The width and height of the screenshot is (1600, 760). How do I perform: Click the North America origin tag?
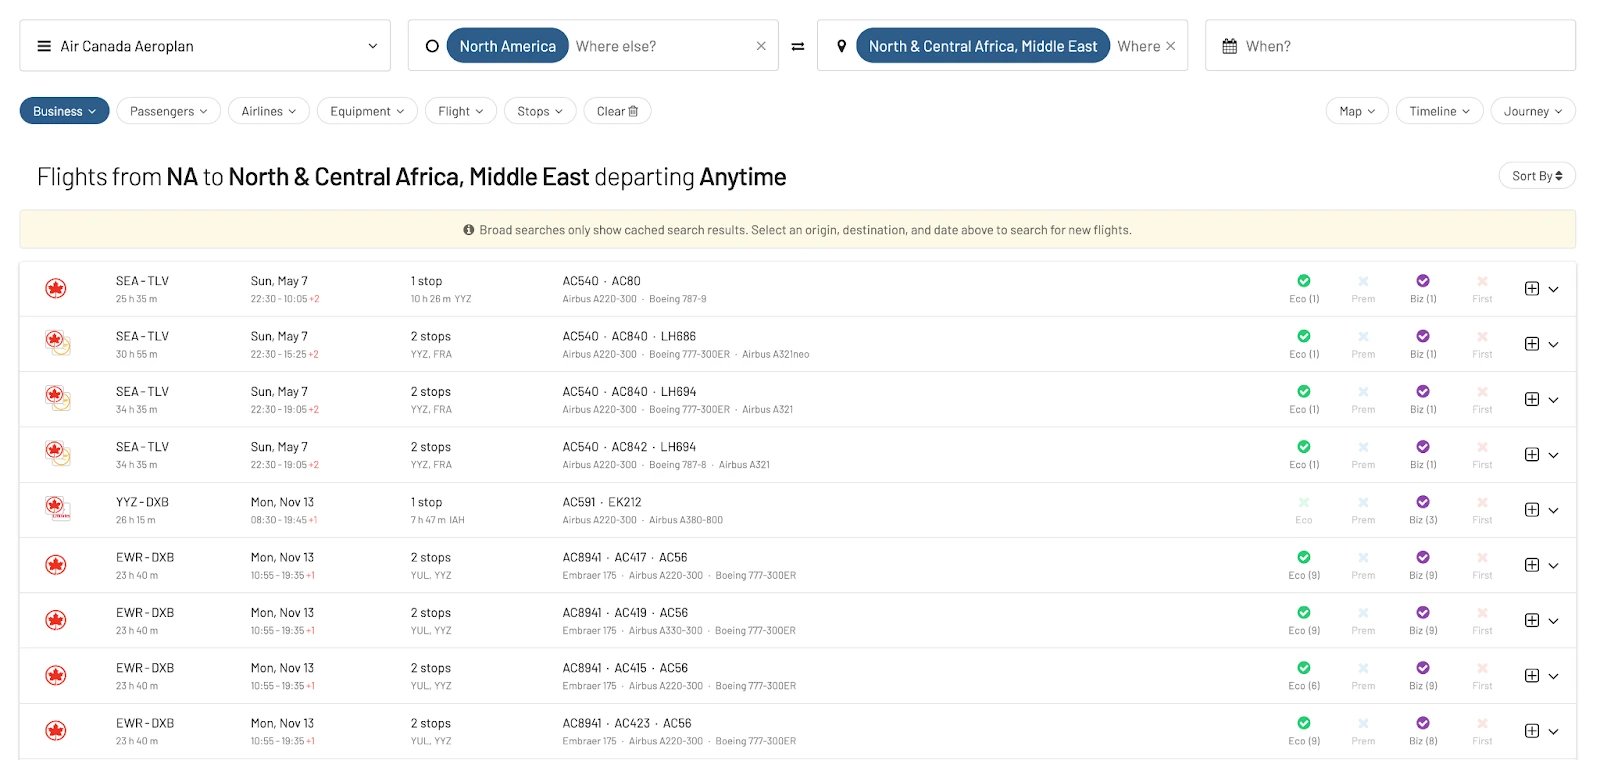click(507, 46)
